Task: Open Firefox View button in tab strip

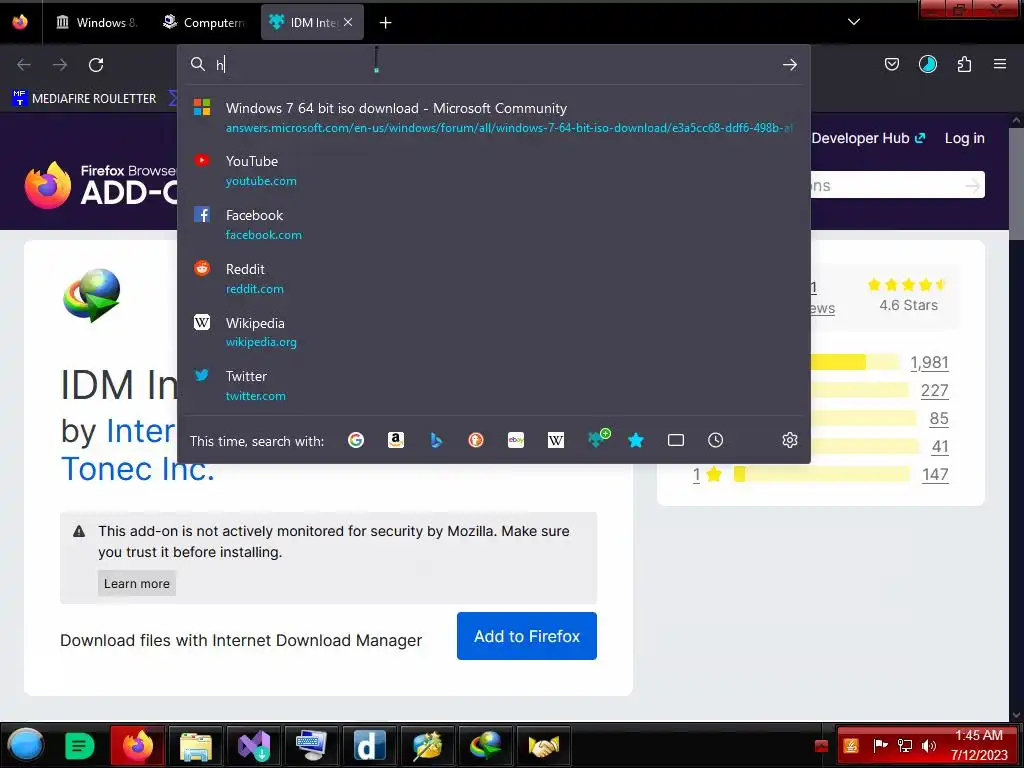Action: [x=20, y=22]
